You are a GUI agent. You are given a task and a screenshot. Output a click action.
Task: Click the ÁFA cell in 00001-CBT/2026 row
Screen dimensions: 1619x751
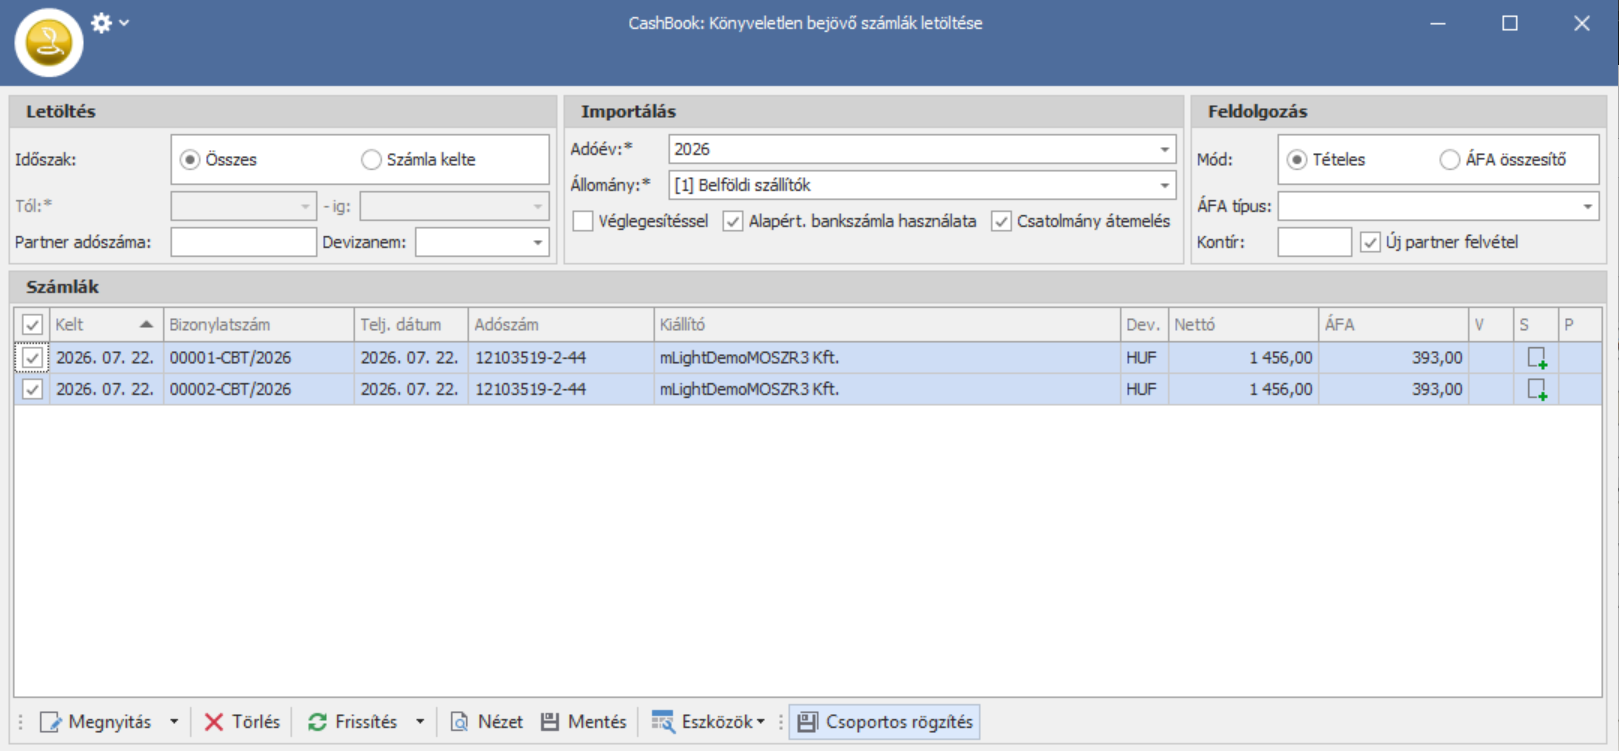coord(1394,358)
